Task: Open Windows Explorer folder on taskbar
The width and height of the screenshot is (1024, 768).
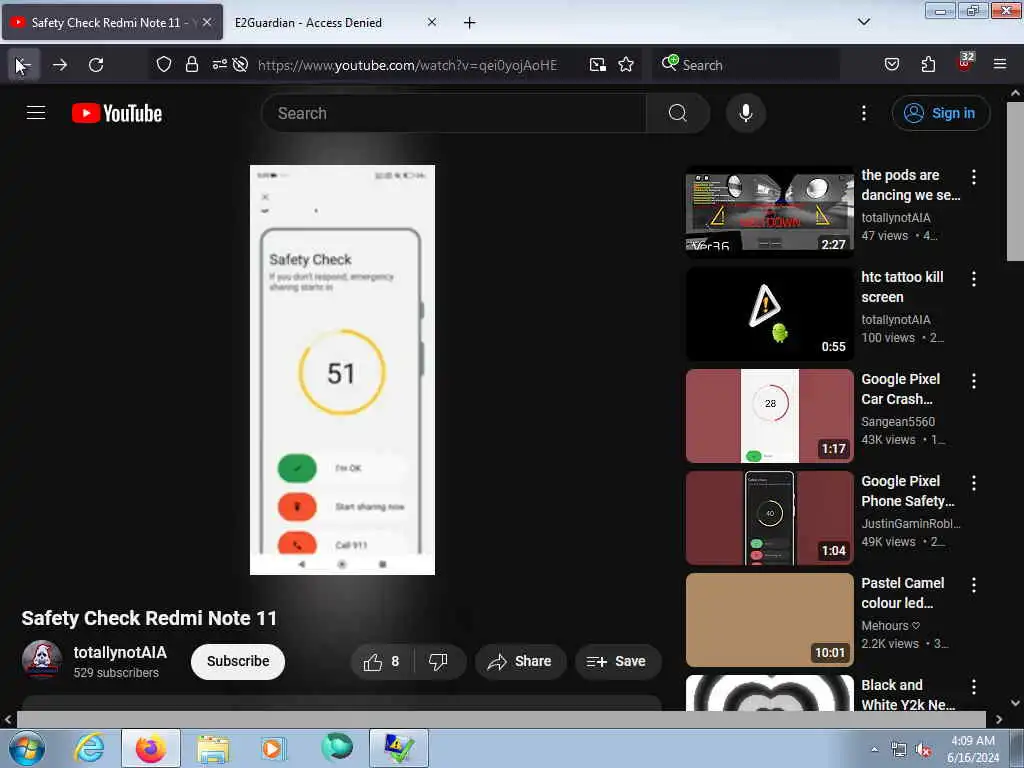Action: click(213, 748)
